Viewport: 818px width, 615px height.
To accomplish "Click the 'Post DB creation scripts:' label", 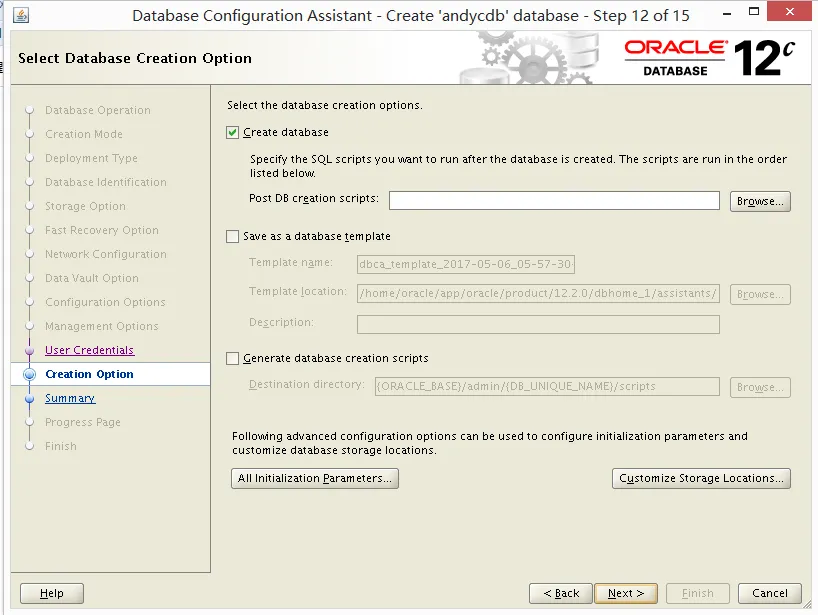I will point(314,198).
